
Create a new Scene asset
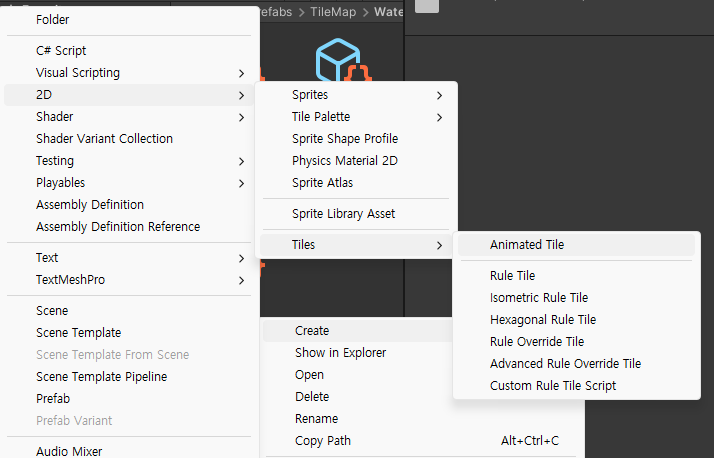pyautogui.click(x=129, y=310)
